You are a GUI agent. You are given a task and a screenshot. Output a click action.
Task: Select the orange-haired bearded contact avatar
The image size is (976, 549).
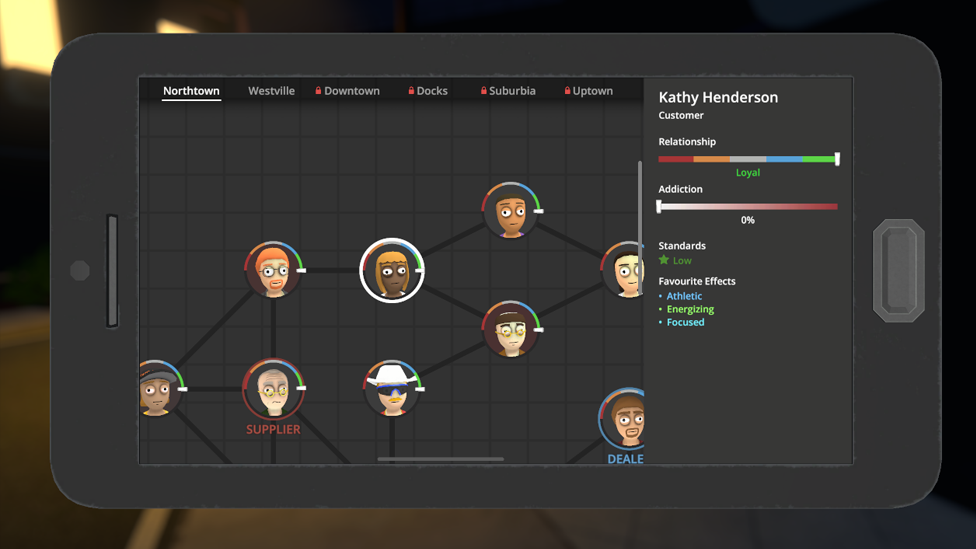pos(273,270)
